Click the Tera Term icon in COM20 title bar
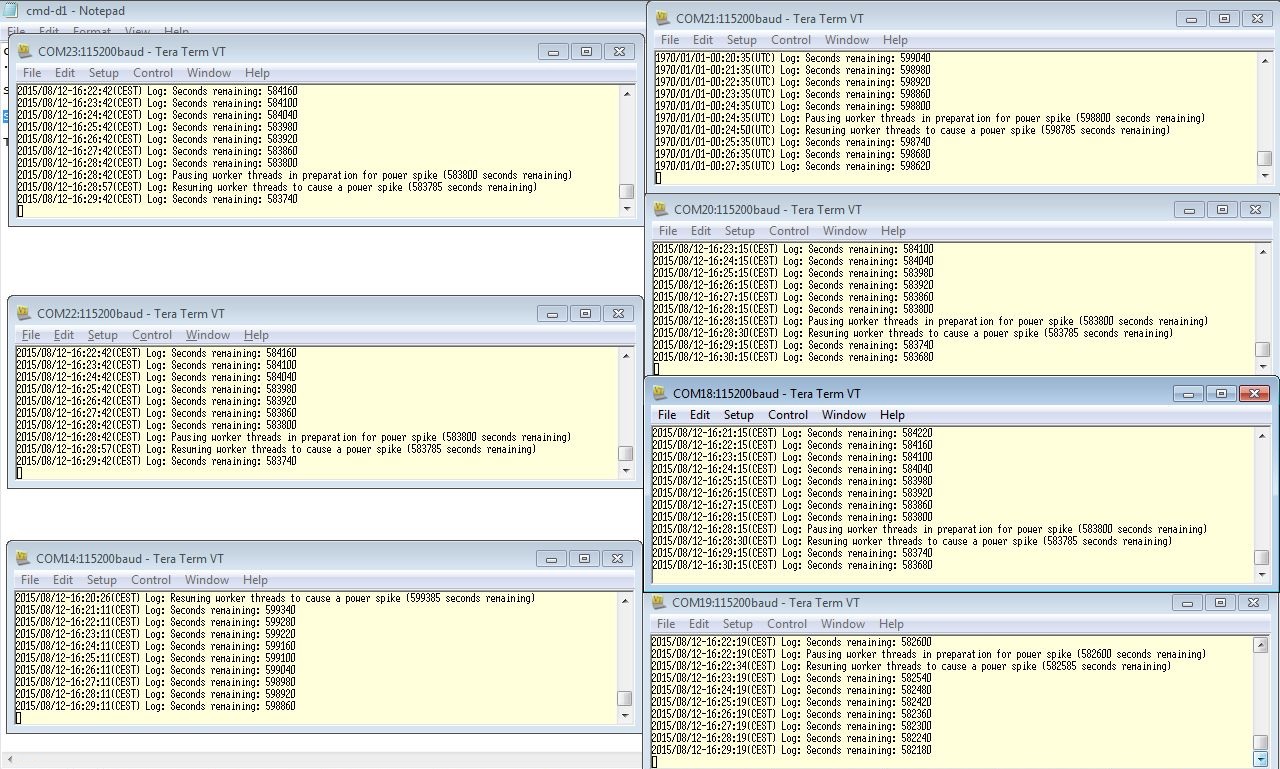The height and width of the screenshot is (769, 1280). 660,210
